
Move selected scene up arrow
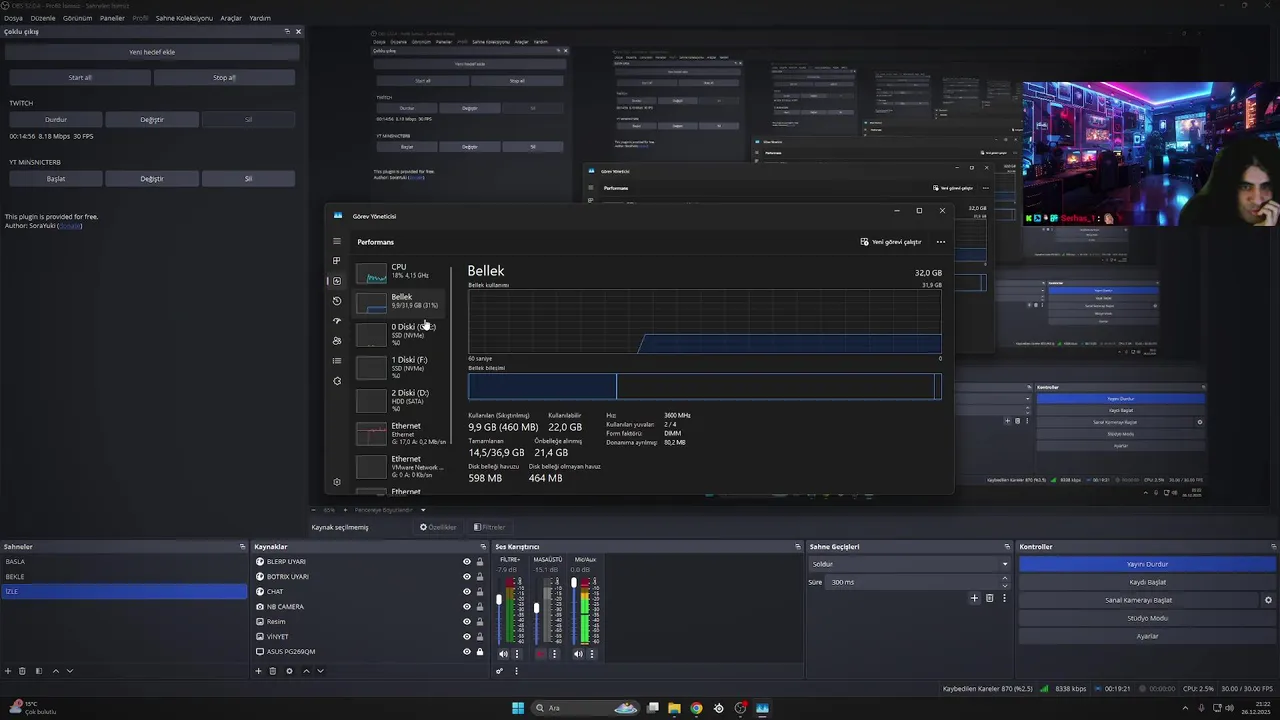(x=56, y=671)
